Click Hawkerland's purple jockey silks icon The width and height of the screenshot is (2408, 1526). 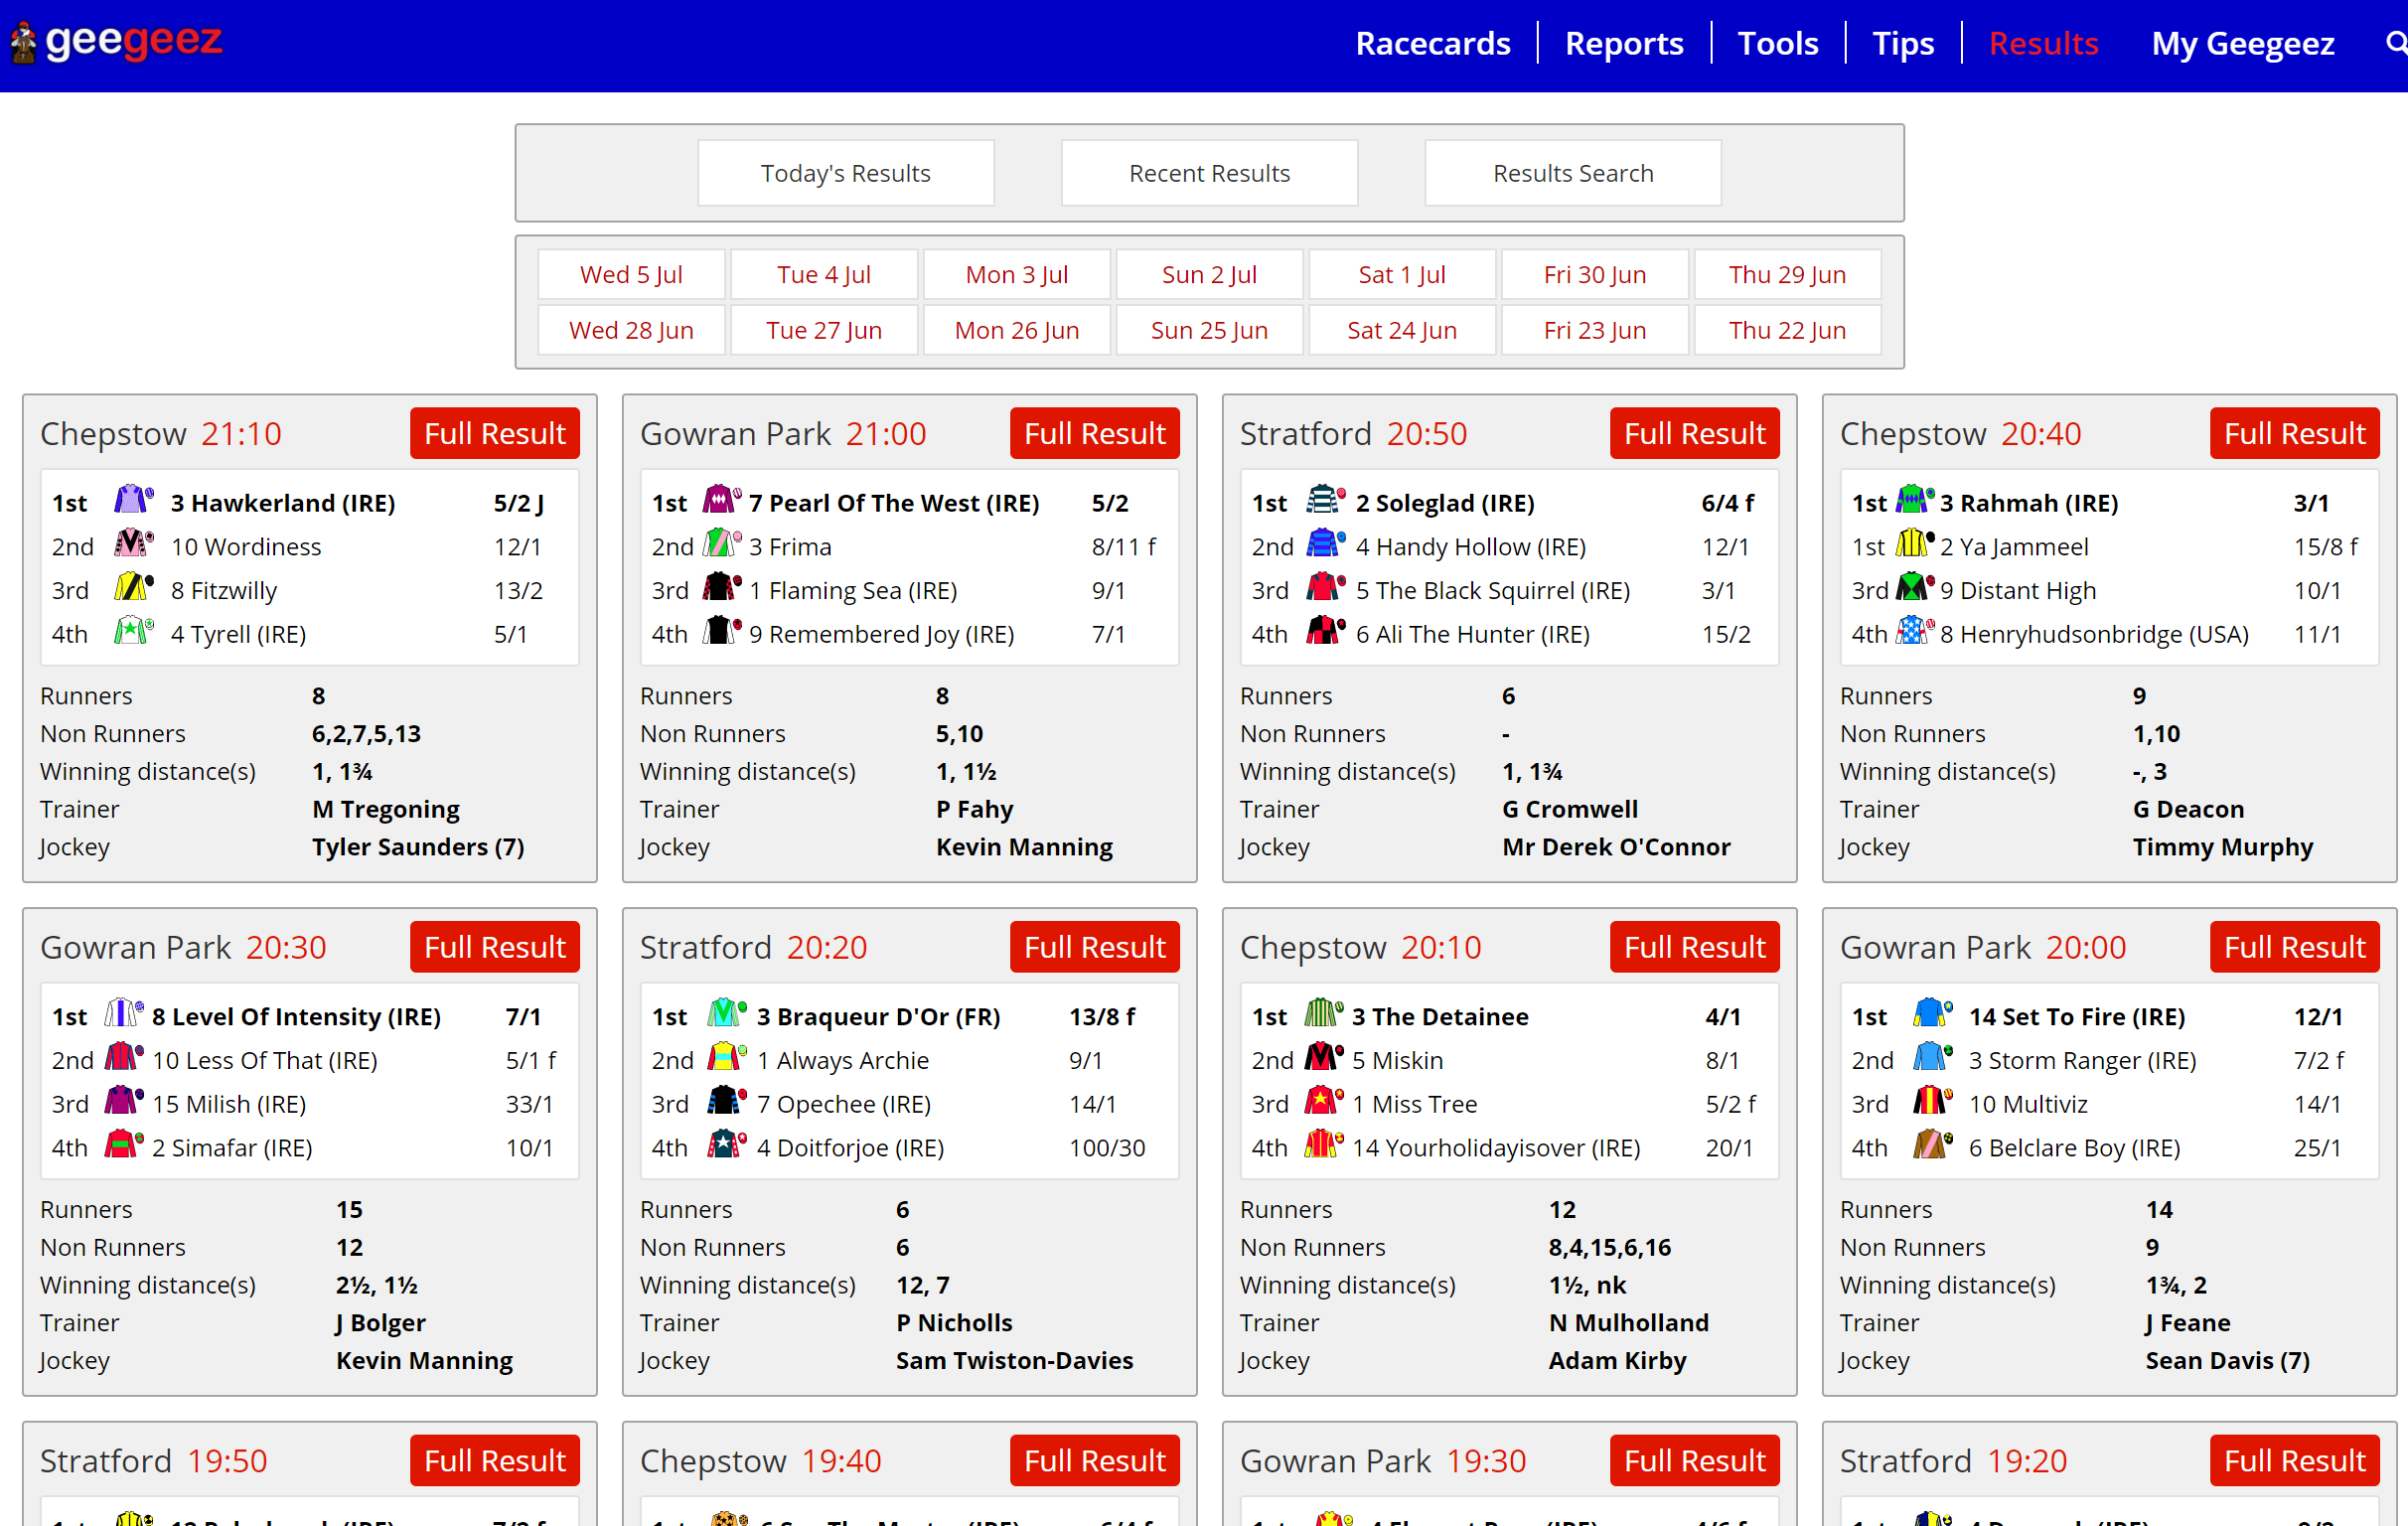click(133, 499)
